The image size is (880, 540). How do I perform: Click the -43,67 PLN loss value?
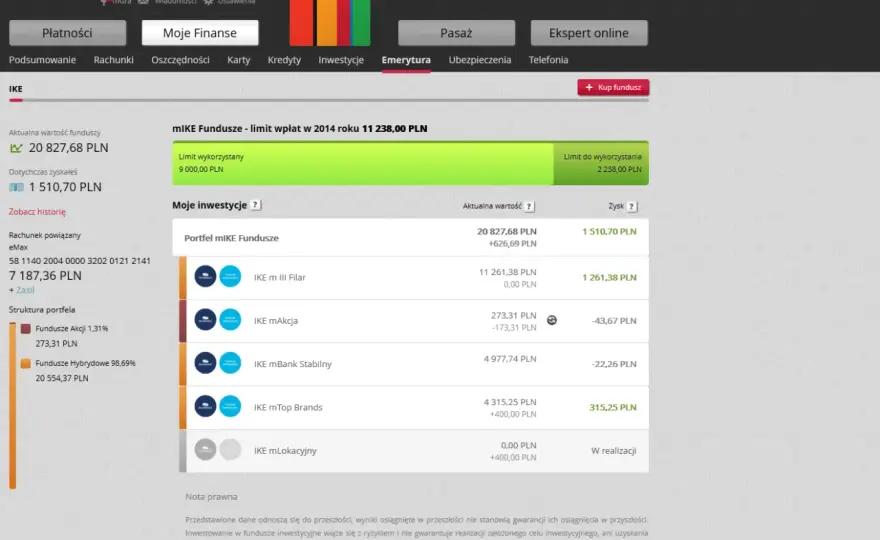point(614,321)
